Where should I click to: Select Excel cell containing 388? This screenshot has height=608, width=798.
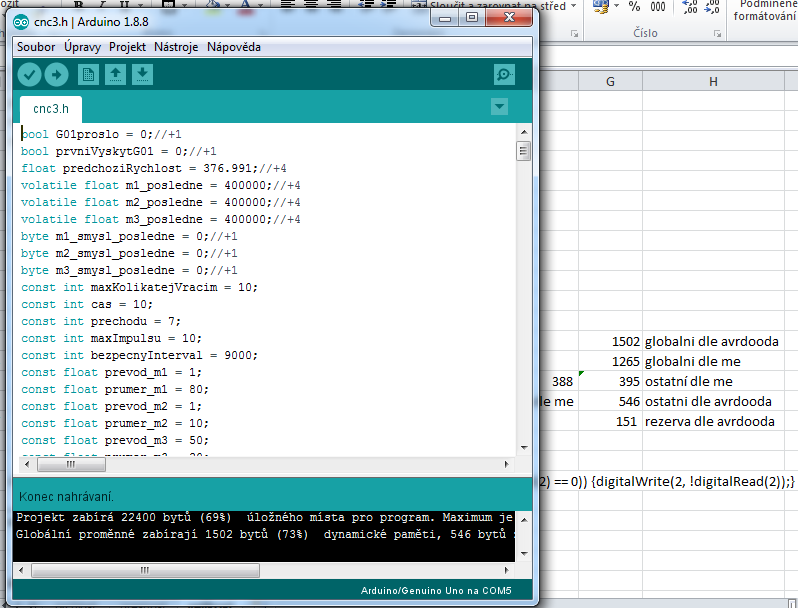[x=559, y=381]
